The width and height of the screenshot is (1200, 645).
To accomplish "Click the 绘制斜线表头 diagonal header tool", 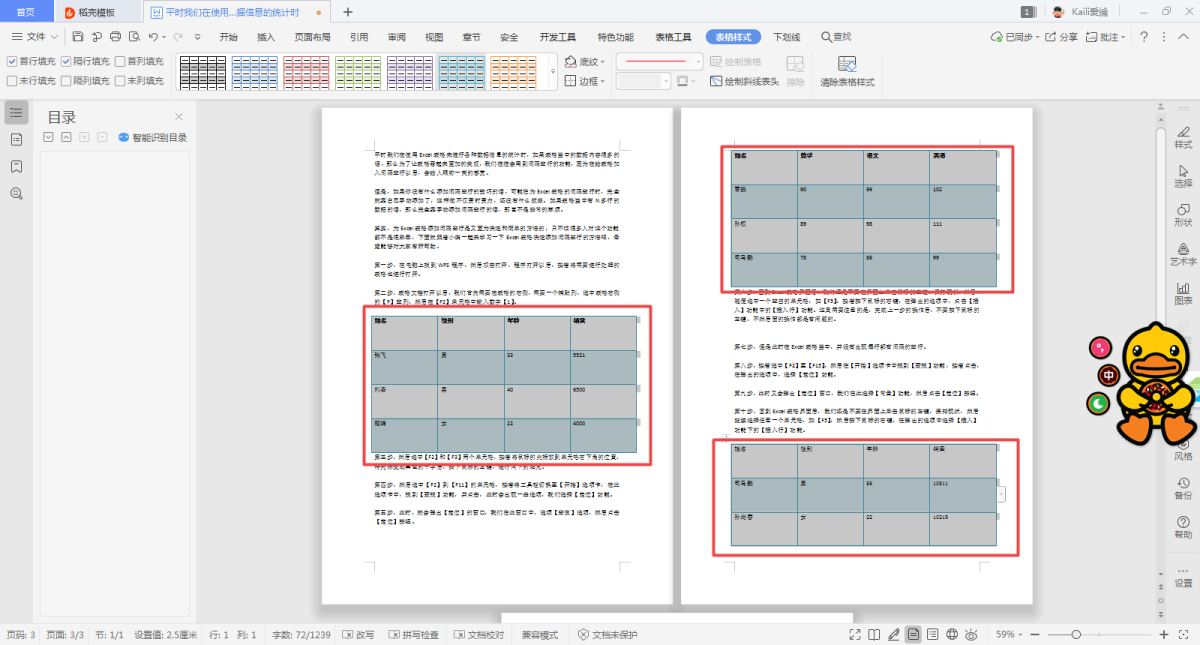I will tap(744, 81).
